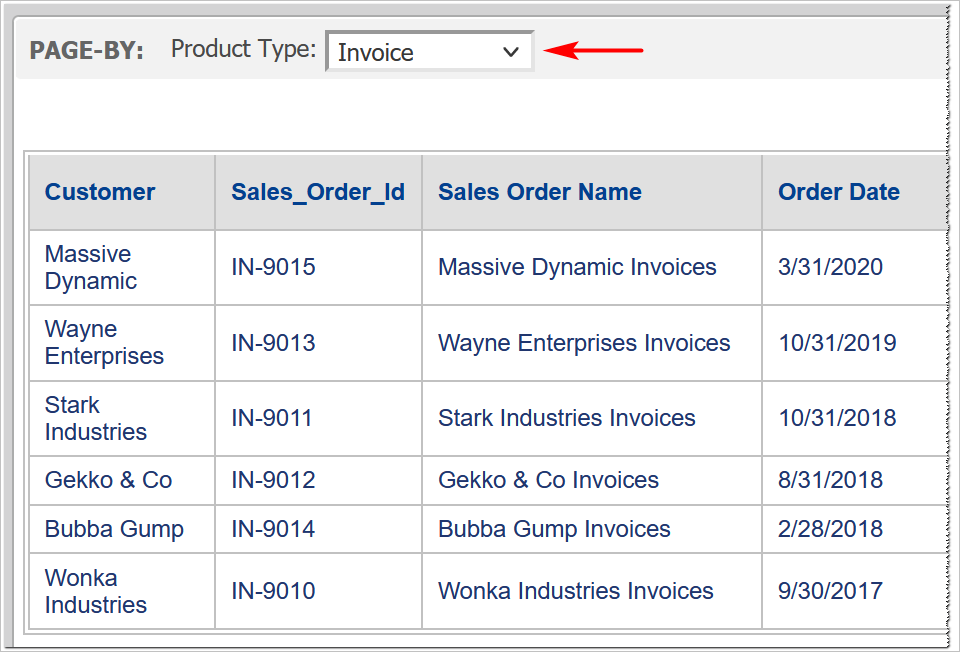Image resolution: width=960 pixels, height=652 pixels.
Task: Click the order date 10/31/2018
Action: pos(838,418)
